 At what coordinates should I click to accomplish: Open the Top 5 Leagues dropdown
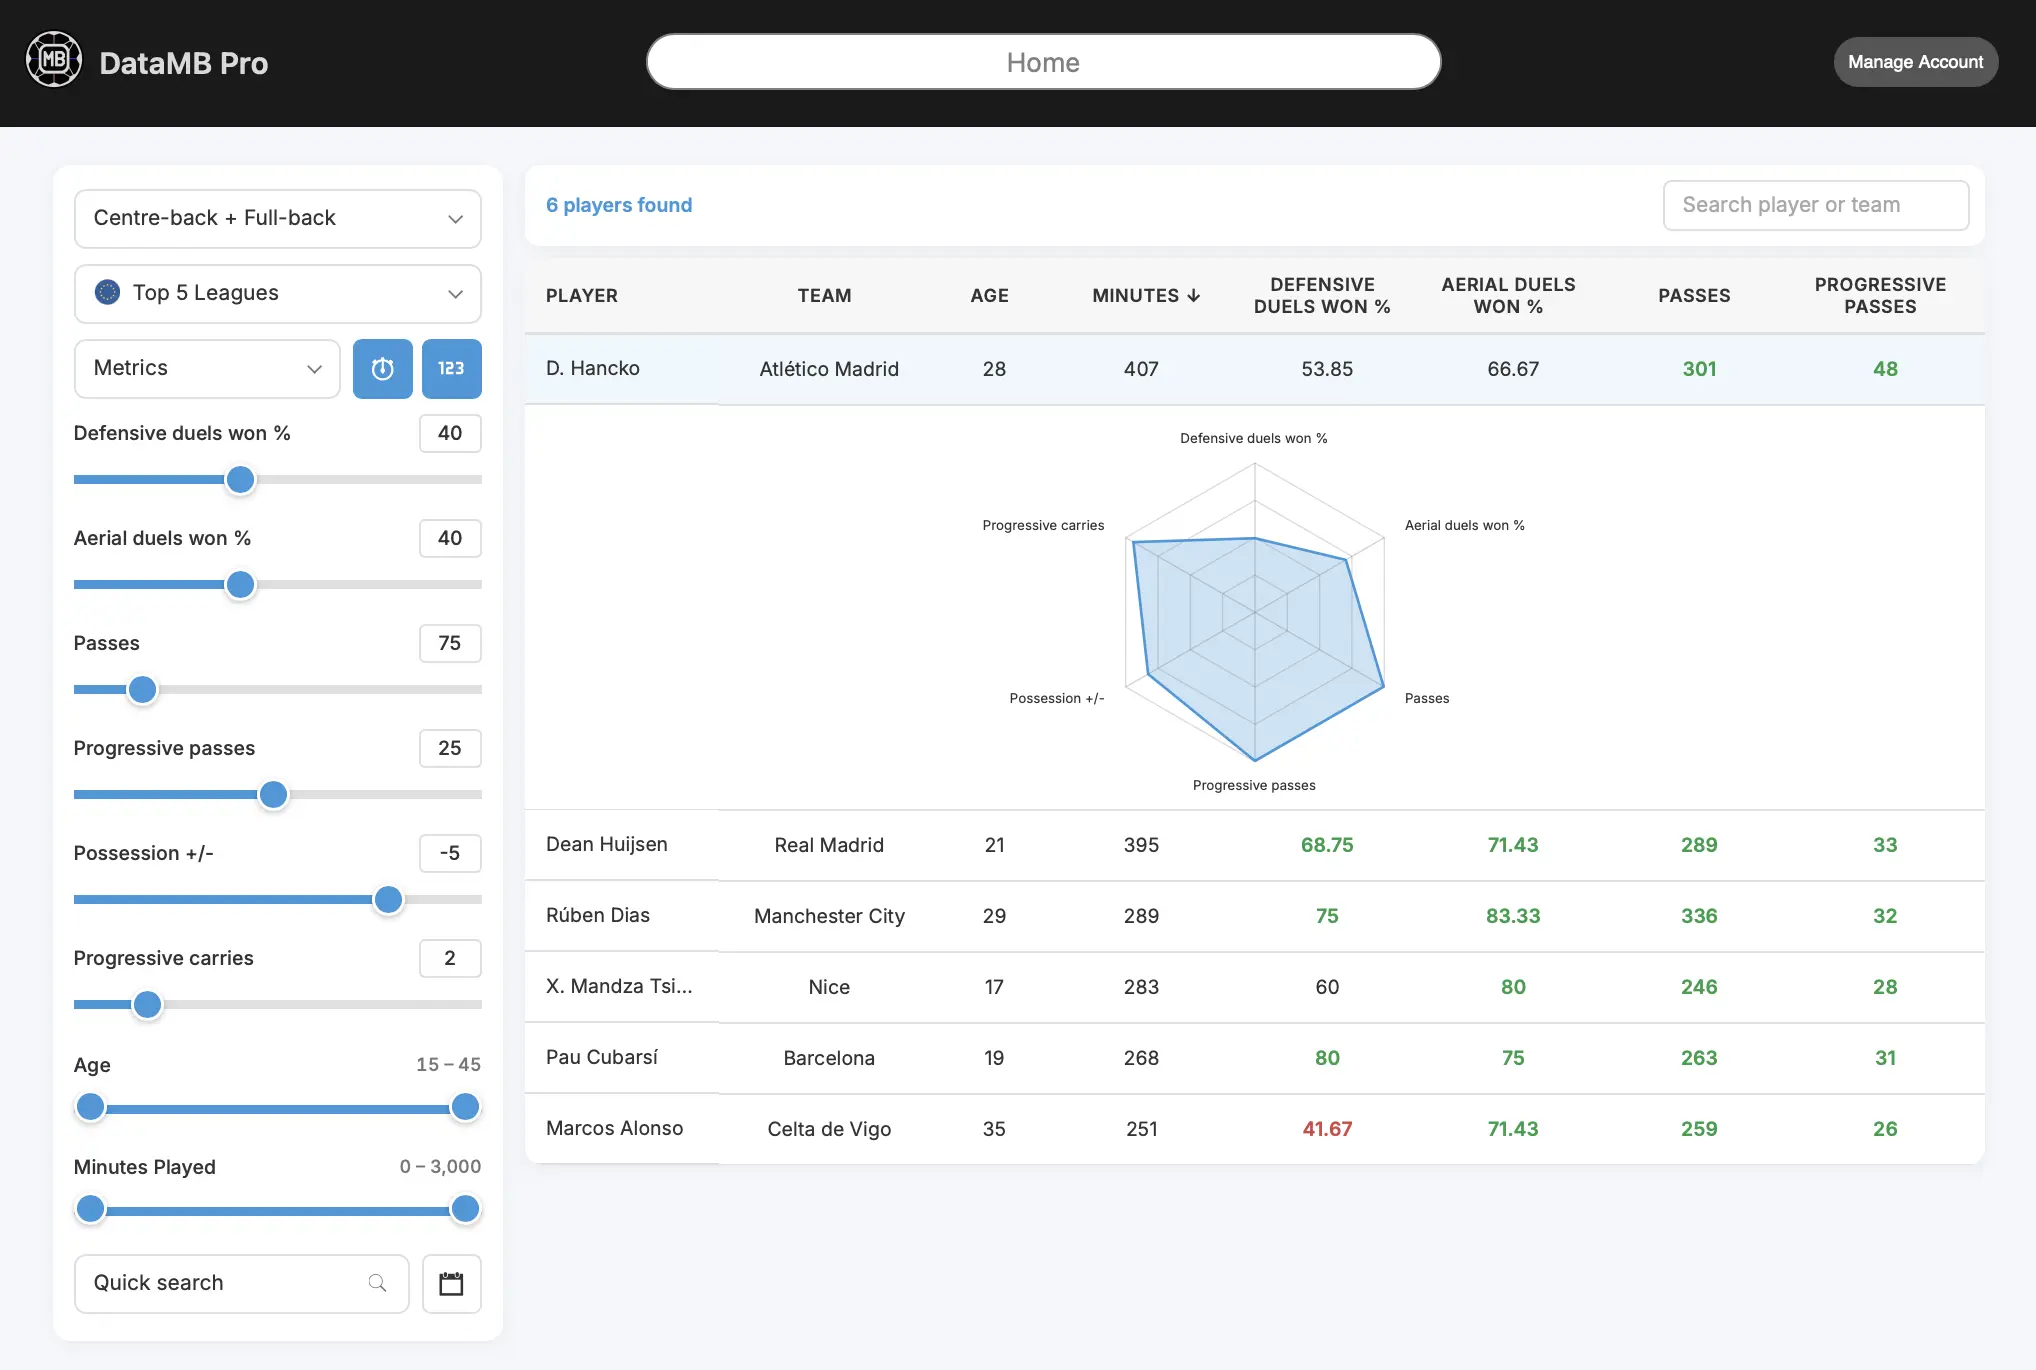point(278,294)
